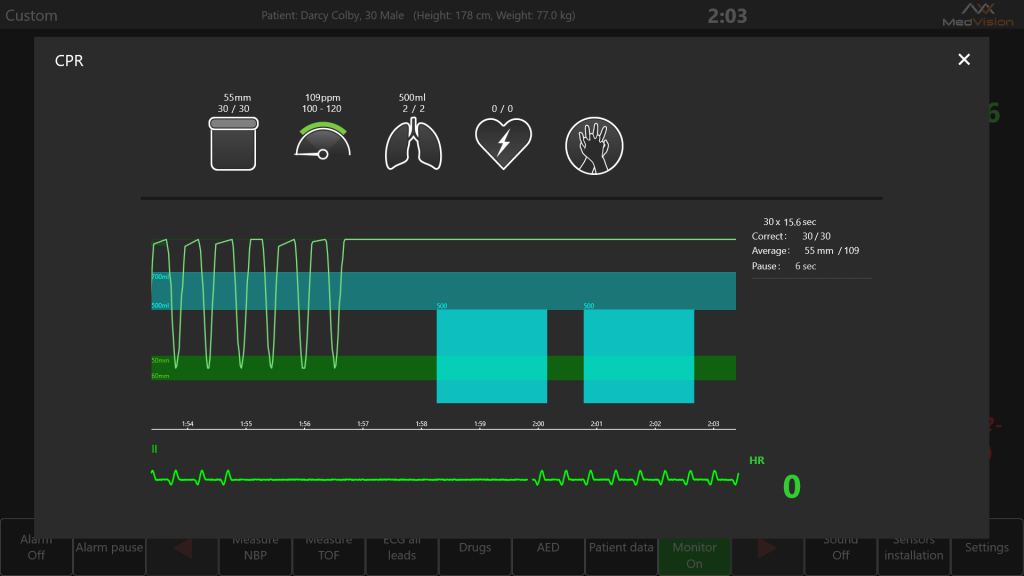Image resolution: width=1024 pixels, height=576 pixels.
Task: Click the Custom scenario label
Action: (31, 16)
